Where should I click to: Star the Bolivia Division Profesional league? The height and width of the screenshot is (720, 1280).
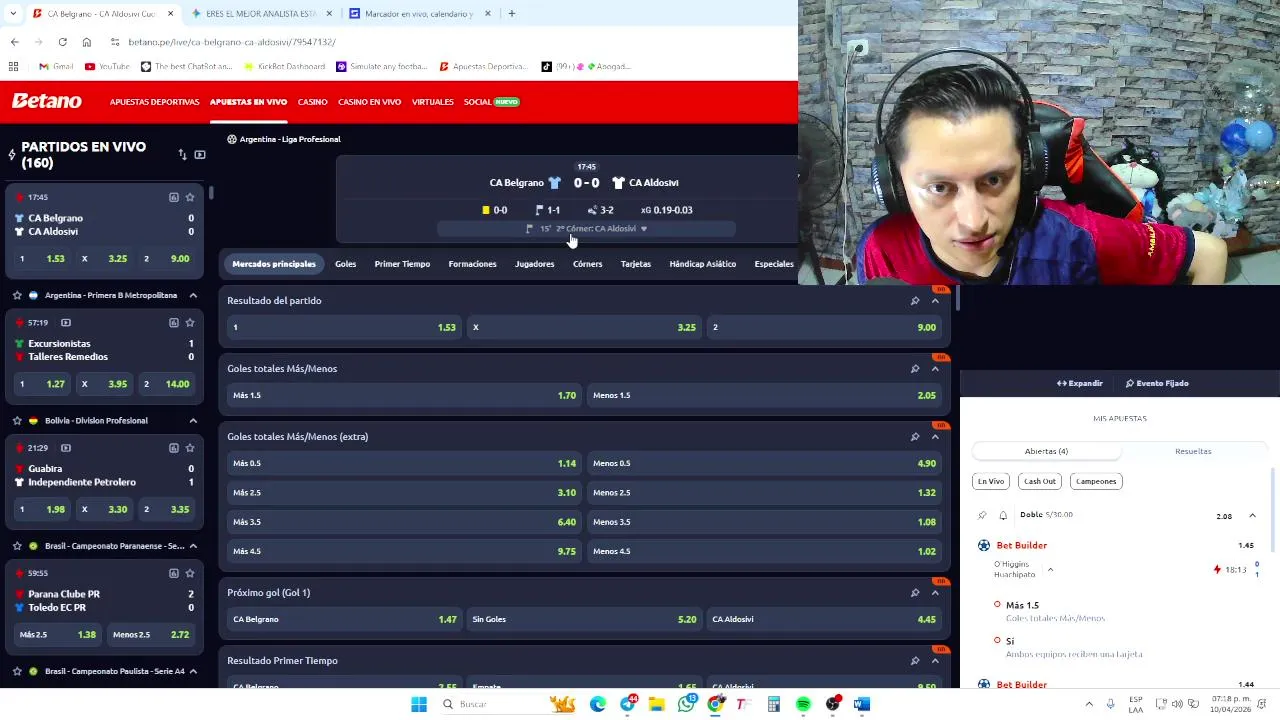point(17,420)
